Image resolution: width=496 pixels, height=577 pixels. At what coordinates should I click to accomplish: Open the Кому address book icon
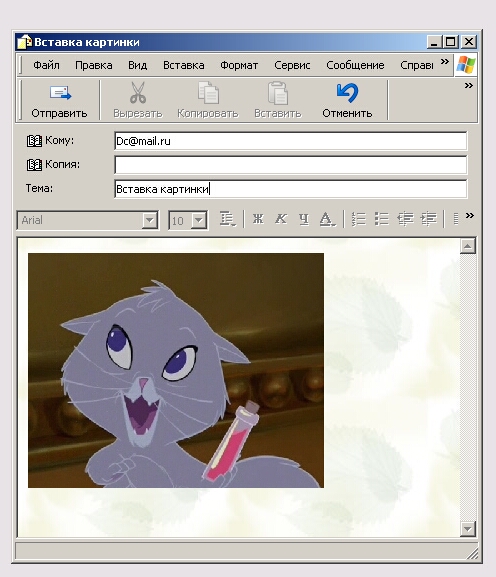(x=34, y=141)
